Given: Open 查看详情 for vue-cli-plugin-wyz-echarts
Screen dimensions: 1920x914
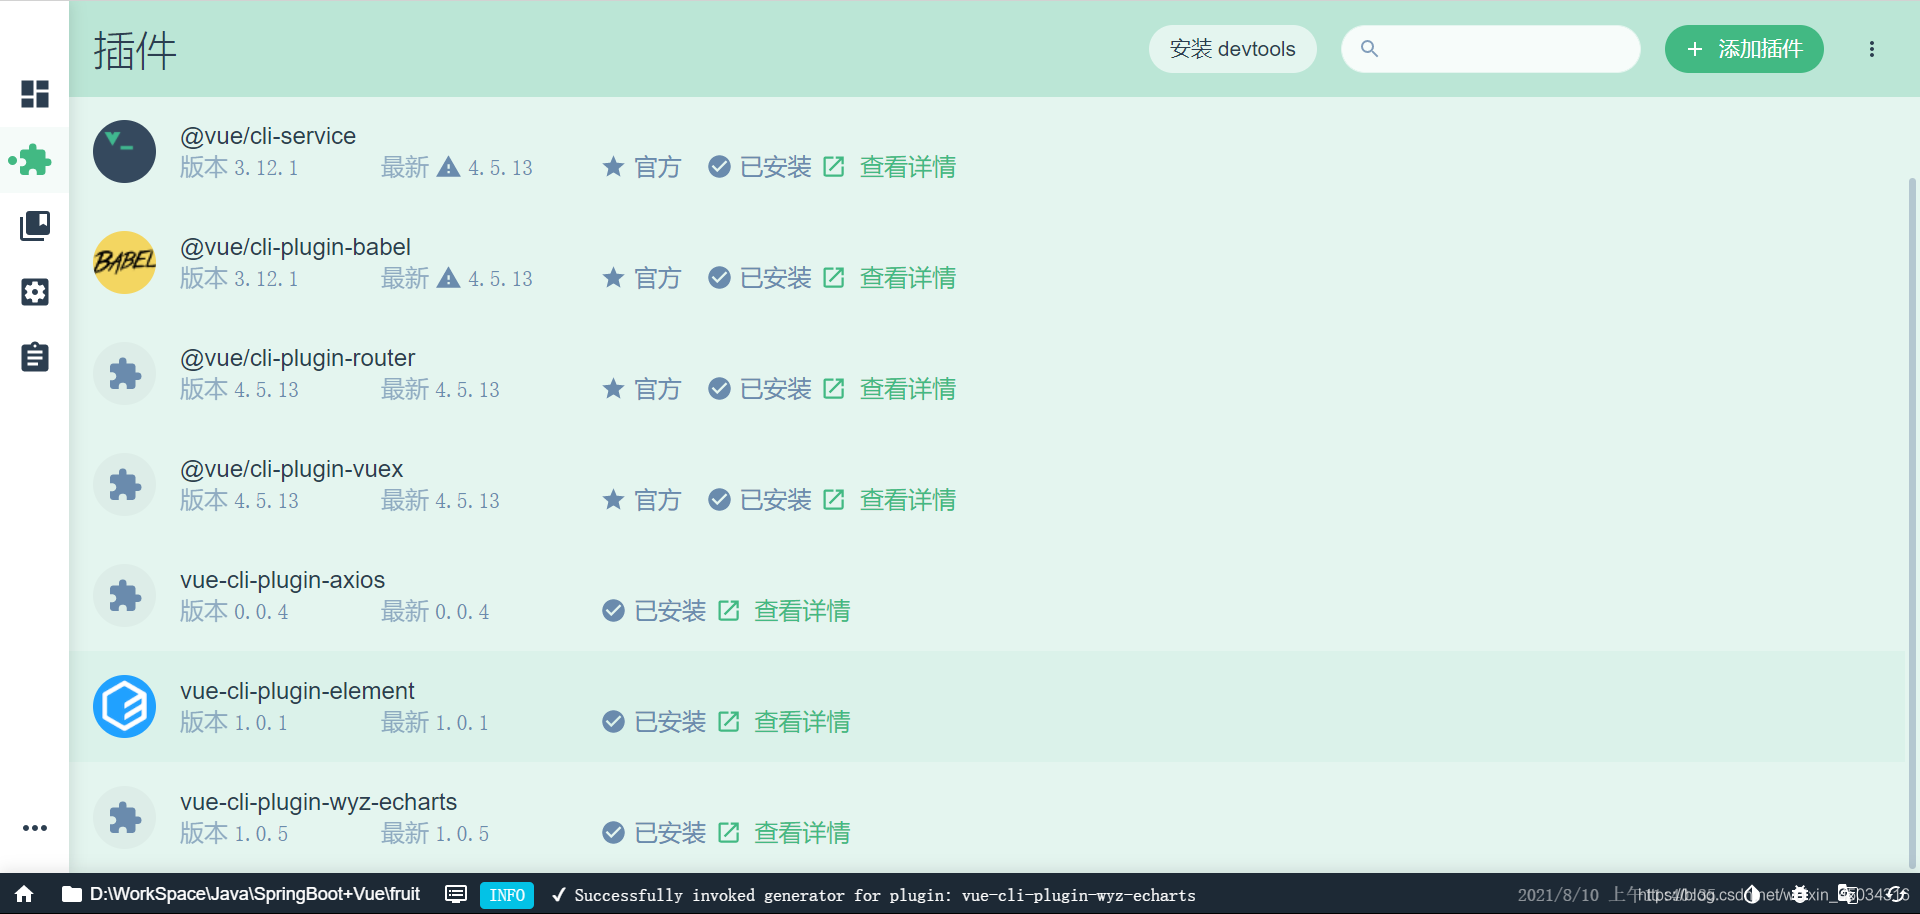Looking at the screenshot, I should coord(784,833).
